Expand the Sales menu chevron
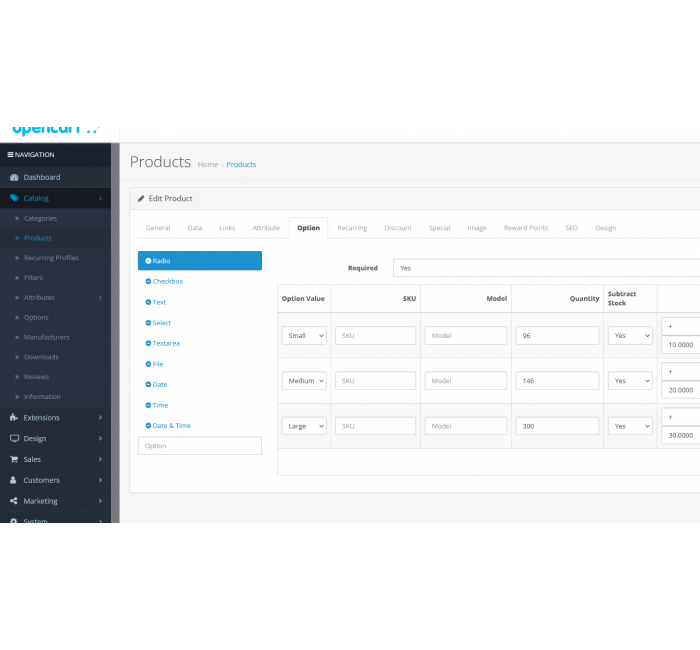Screen dimensions: 700x650 (100, 459)
